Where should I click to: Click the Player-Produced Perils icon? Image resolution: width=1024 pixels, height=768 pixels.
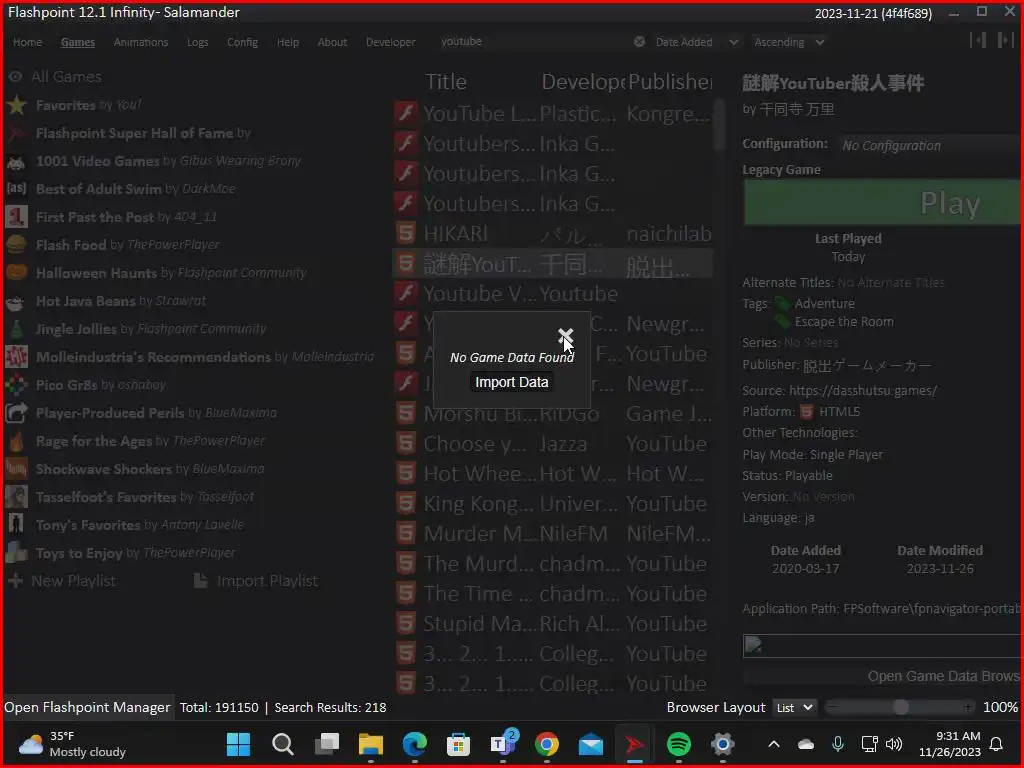(x=16, y=413)
